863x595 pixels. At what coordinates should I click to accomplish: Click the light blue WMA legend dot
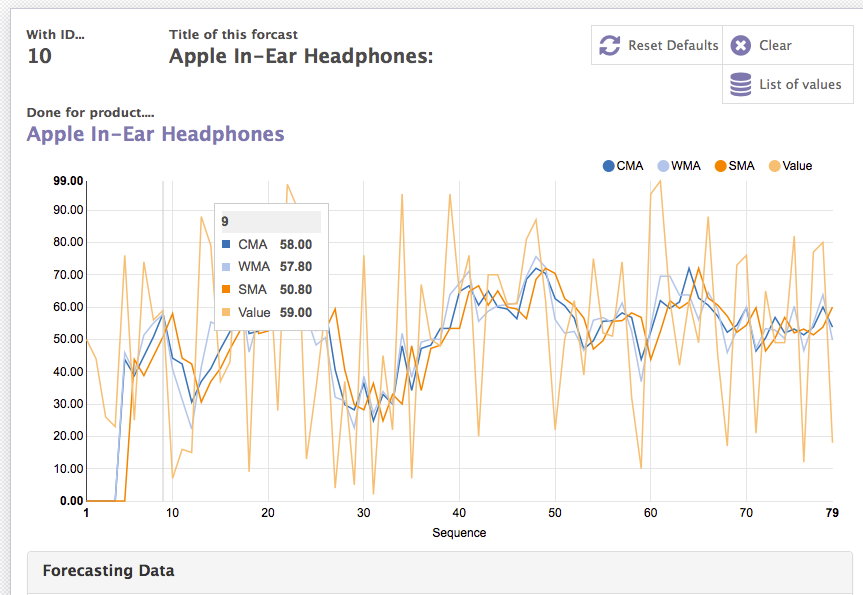click(x=663, y=166)
